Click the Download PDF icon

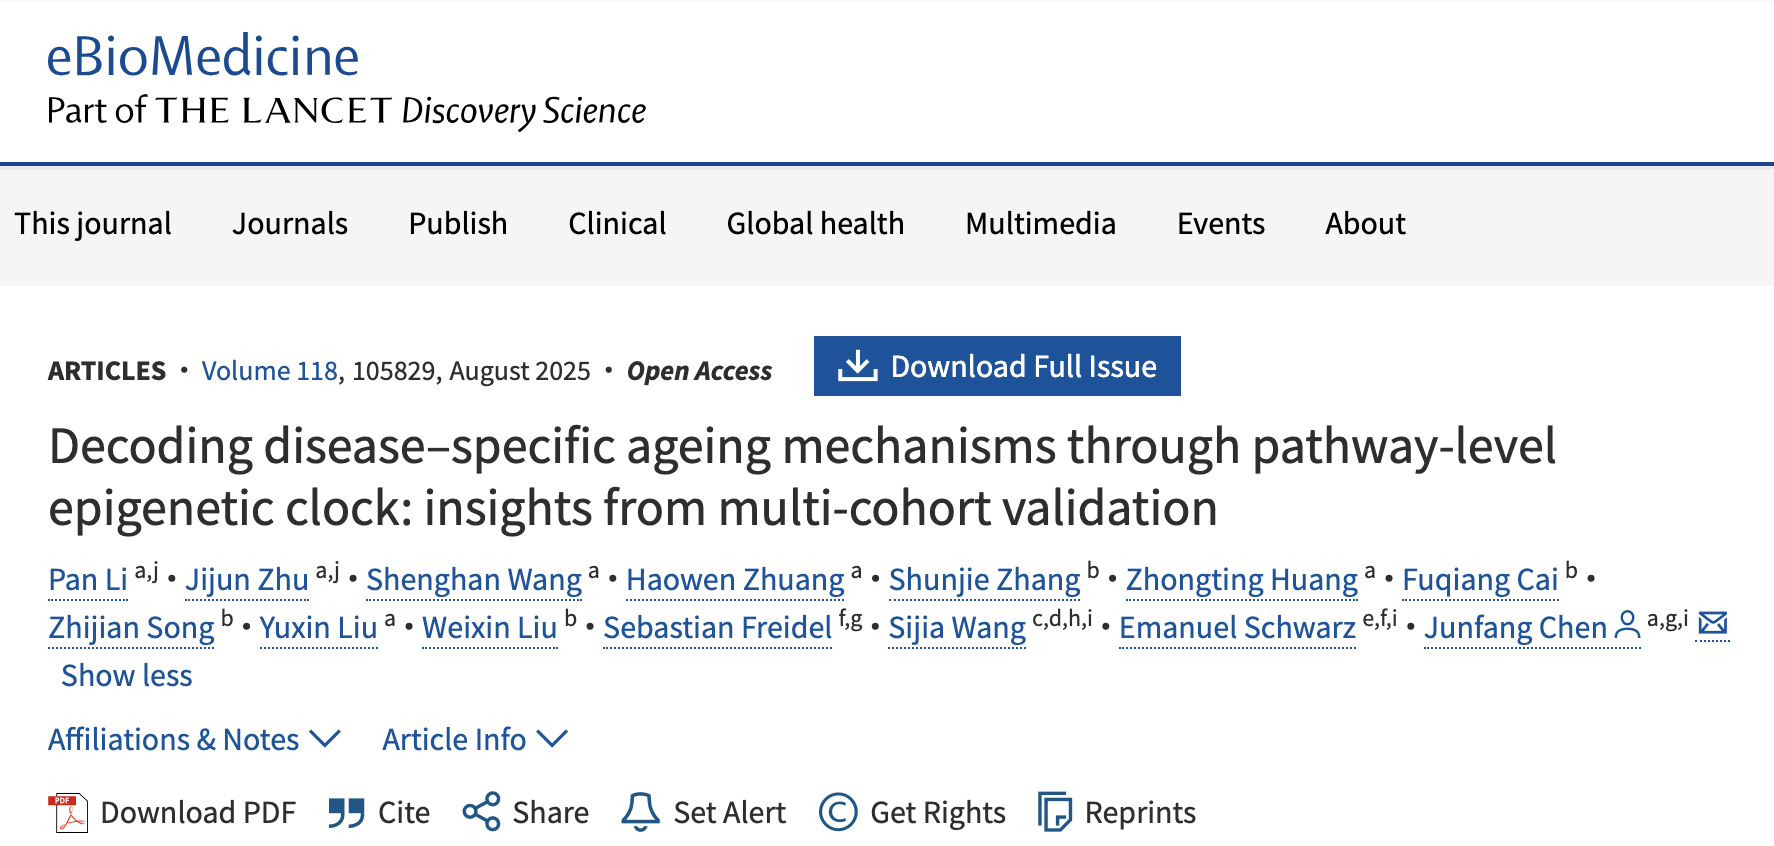pos(68,812)
